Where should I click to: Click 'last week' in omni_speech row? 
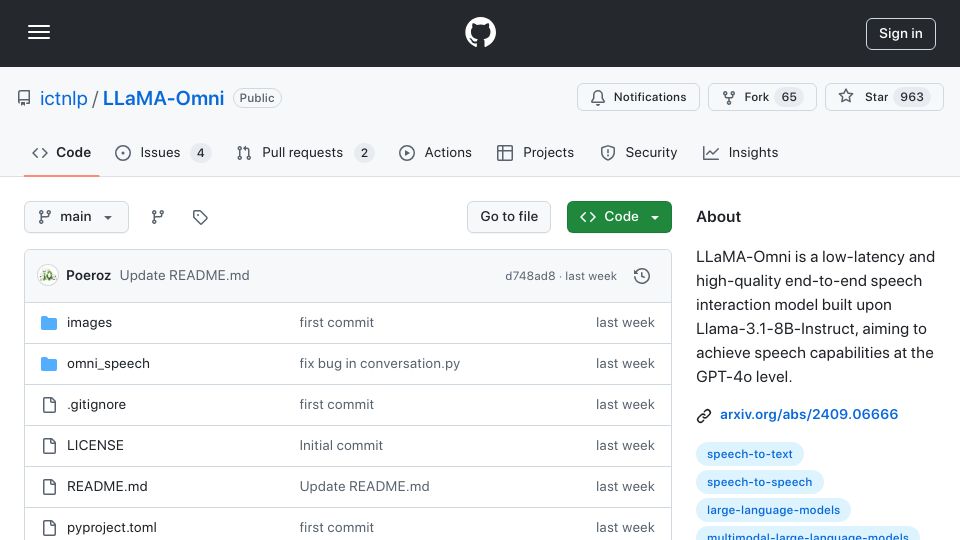[x=625, y=364]
